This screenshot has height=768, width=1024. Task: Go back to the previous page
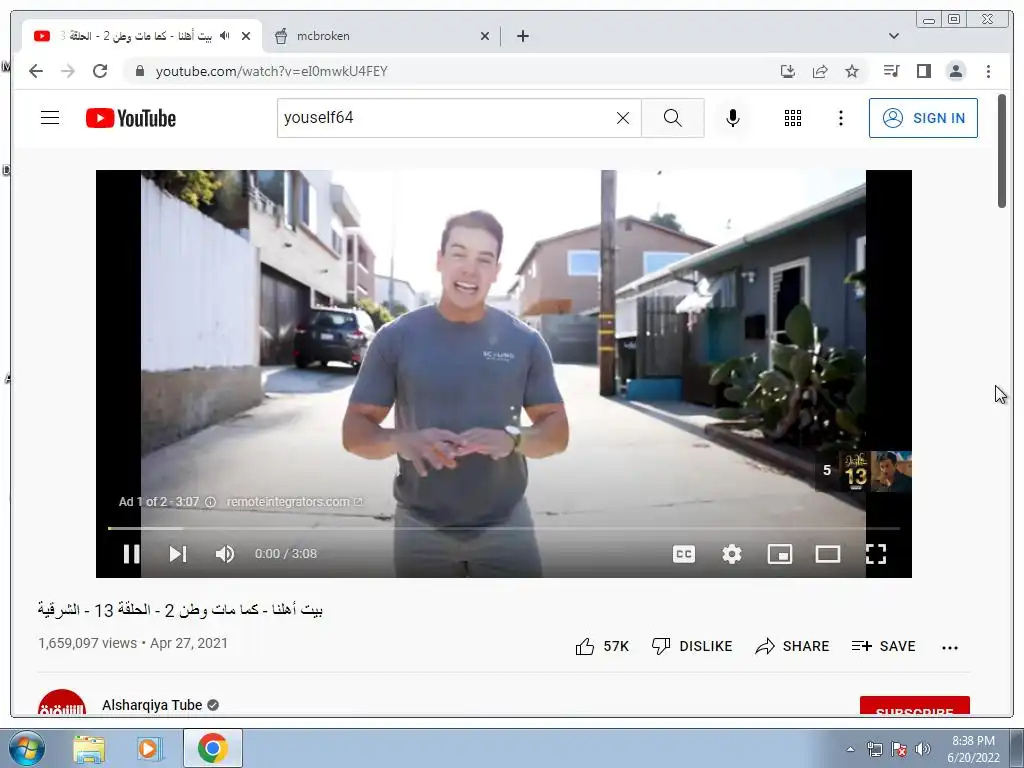(x=36, y=71)
